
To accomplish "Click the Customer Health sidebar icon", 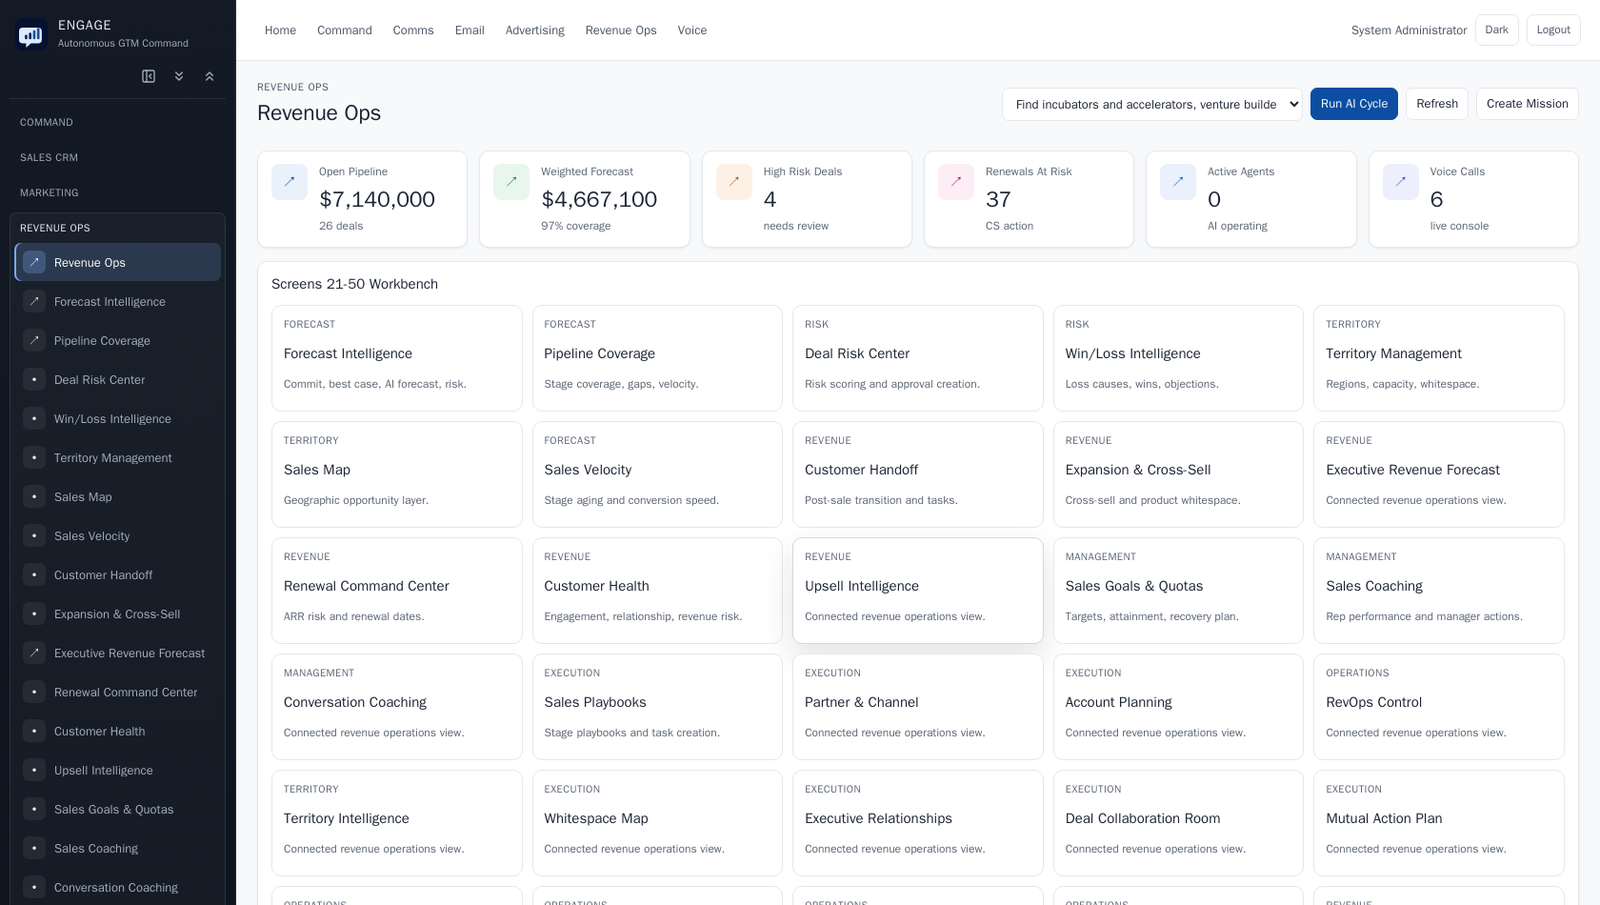I will click(34, 730).
